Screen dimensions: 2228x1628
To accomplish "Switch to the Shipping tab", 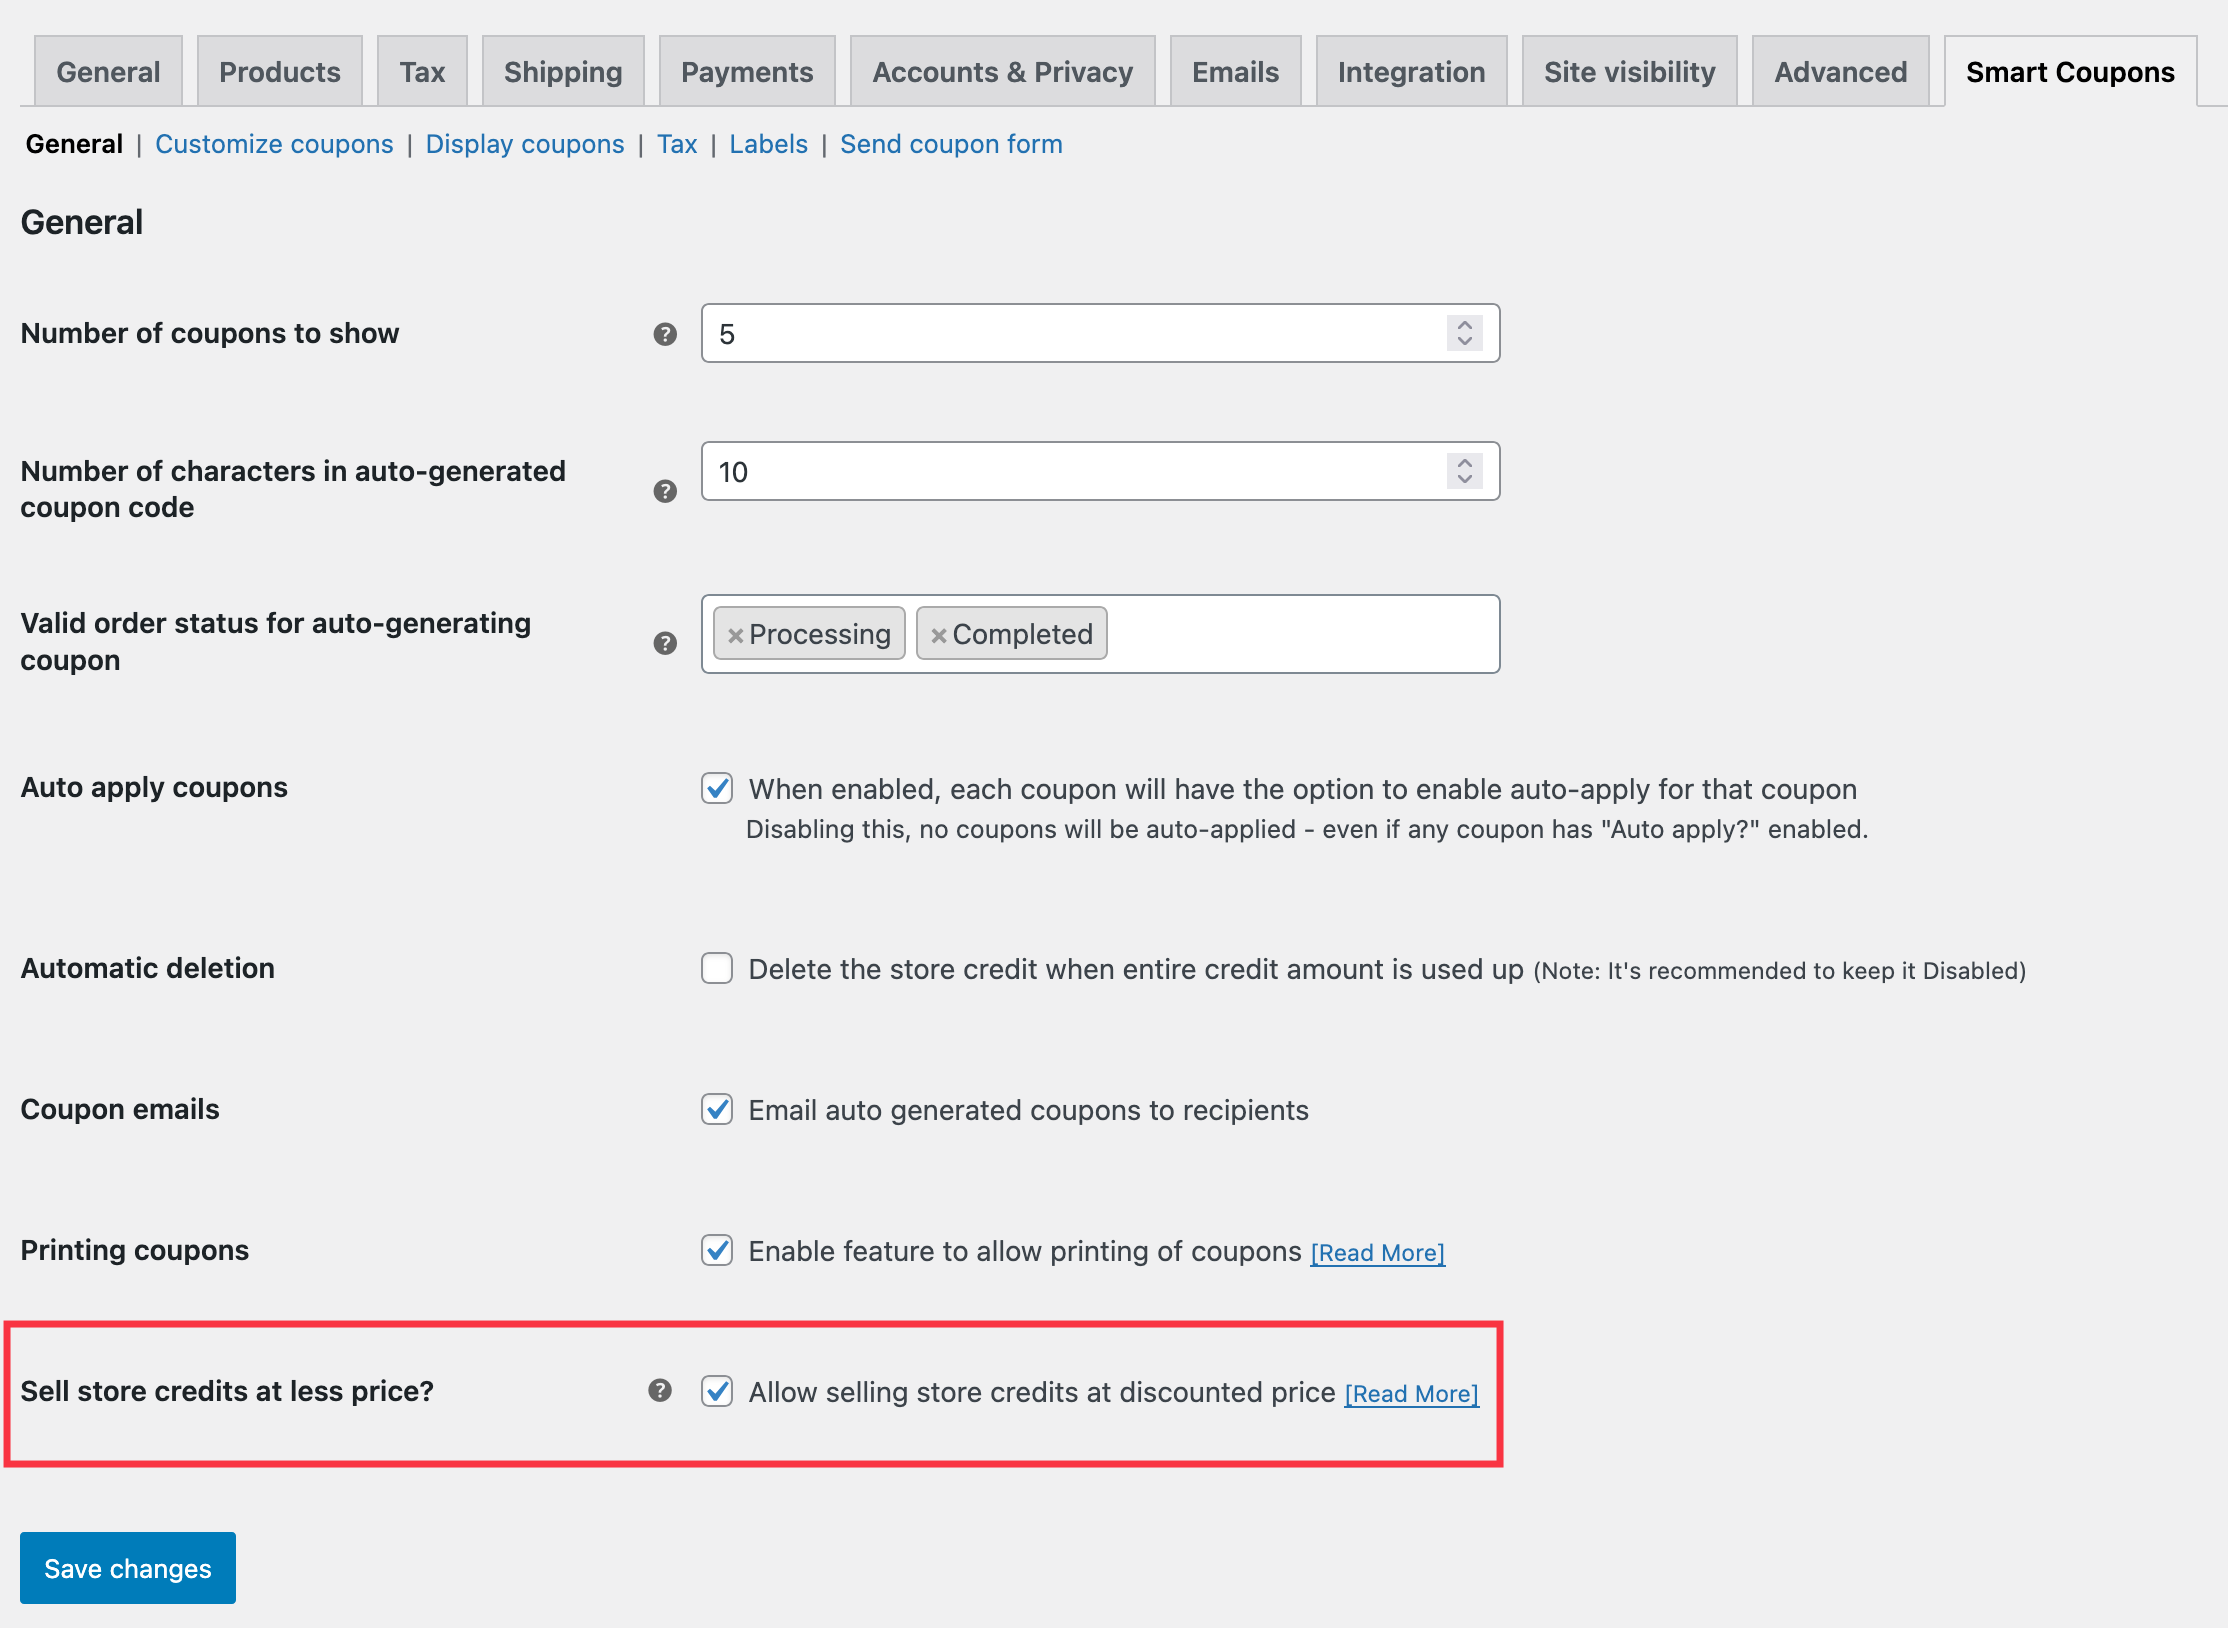I will [x=563, y=71].
